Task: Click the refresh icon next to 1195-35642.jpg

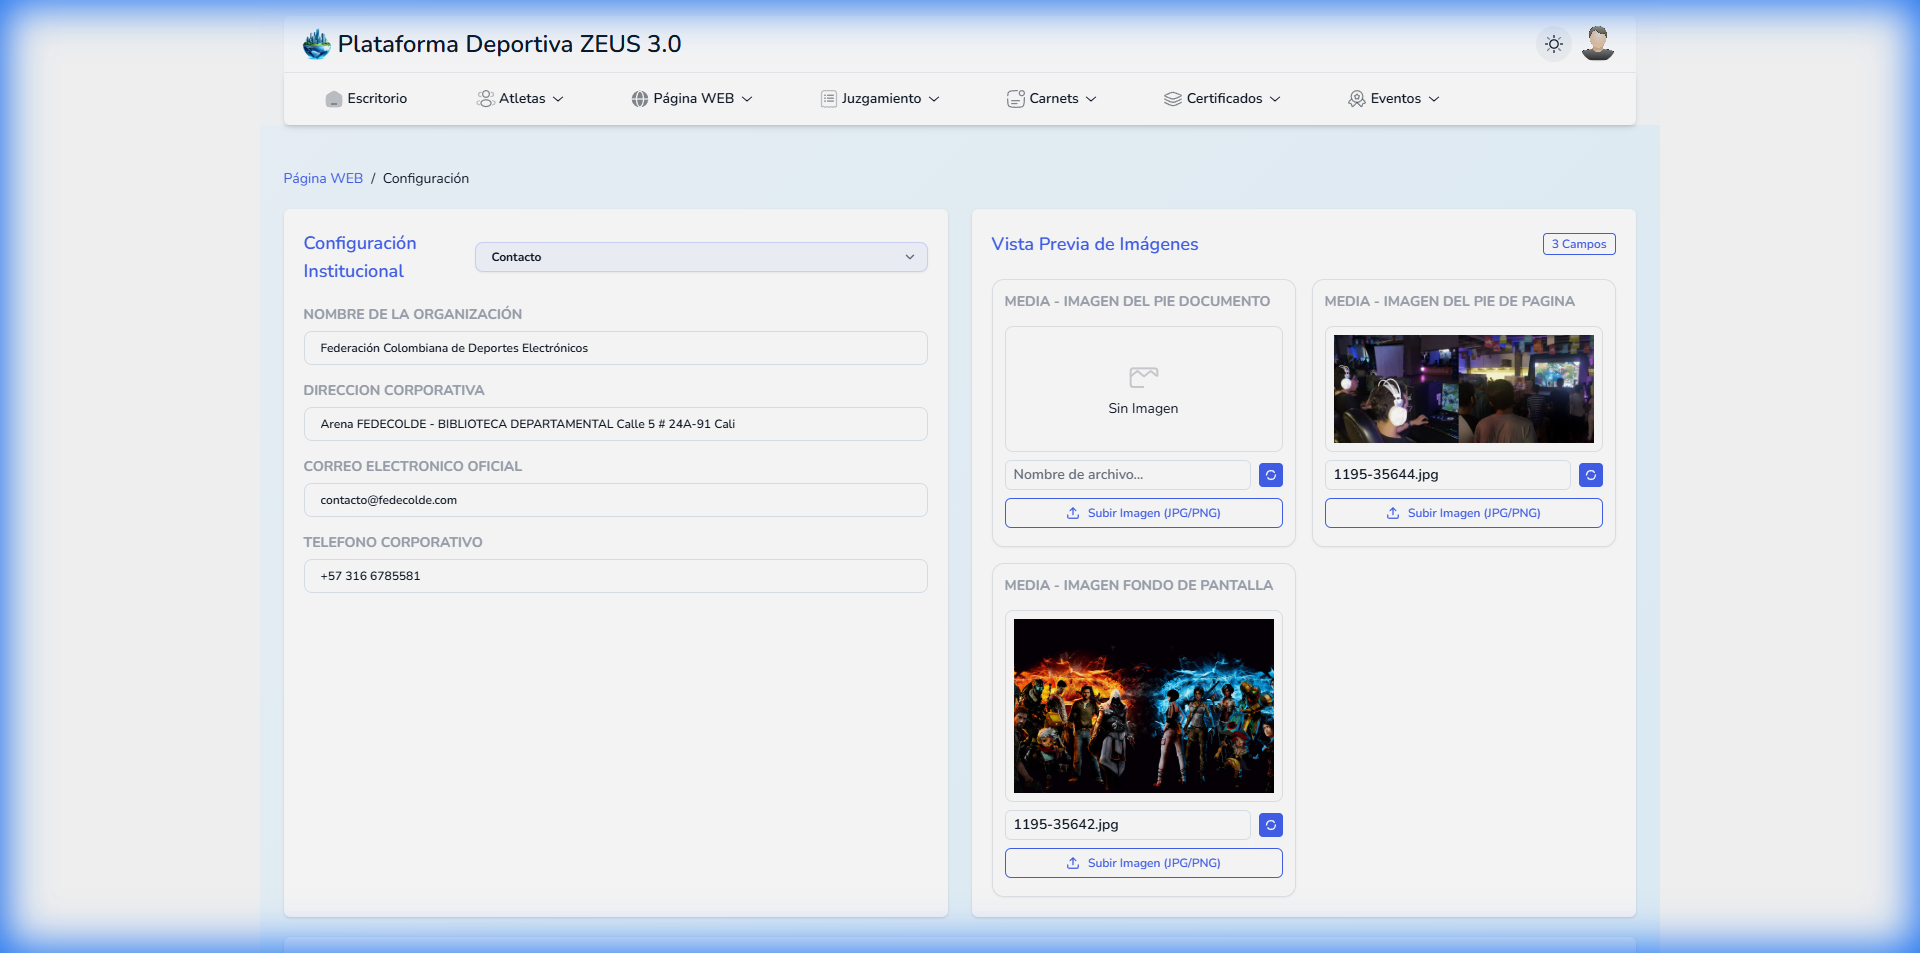Action: 1270,825
